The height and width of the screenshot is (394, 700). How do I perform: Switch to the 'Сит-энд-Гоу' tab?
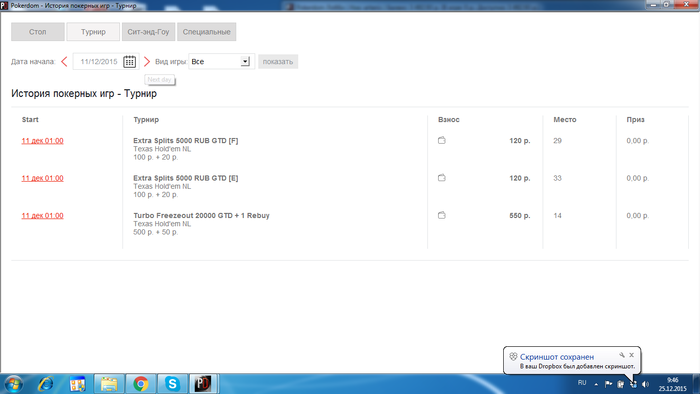click(x=148, y=32)
